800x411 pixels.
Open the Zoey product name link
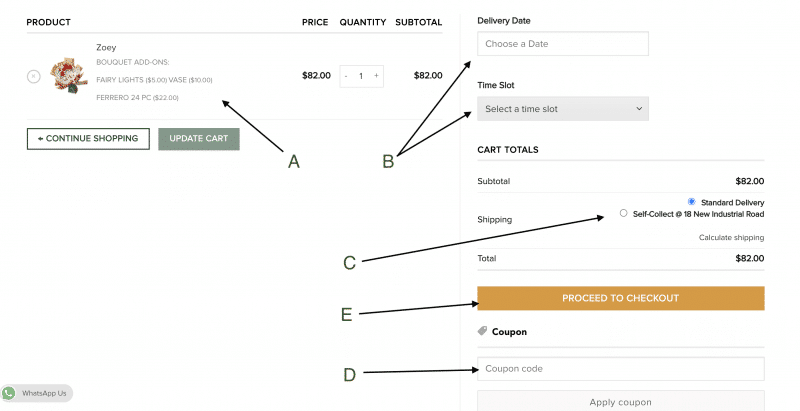click(x=106, y=47)
